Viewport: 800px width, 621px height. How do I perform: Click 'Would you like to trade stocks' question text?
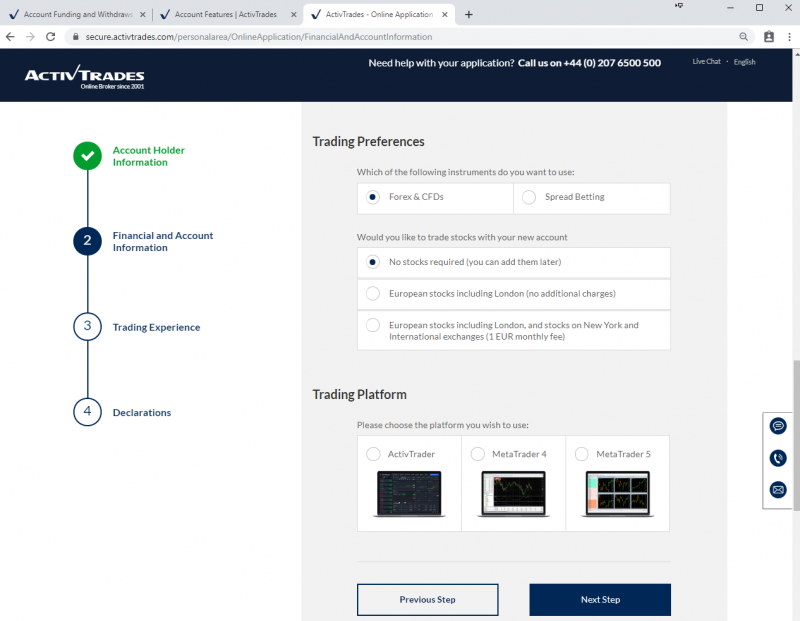pyautogui.click(x=462, y=237)
